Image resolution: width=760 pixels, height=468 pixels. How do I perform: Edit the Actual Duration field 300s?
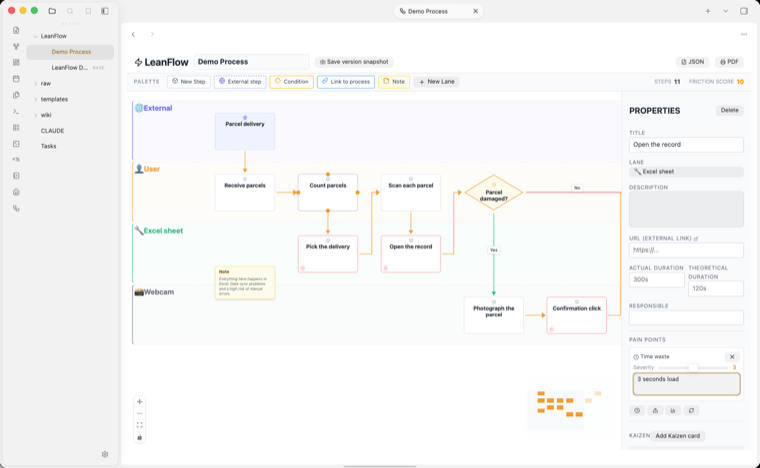click(x=656, y=280)
